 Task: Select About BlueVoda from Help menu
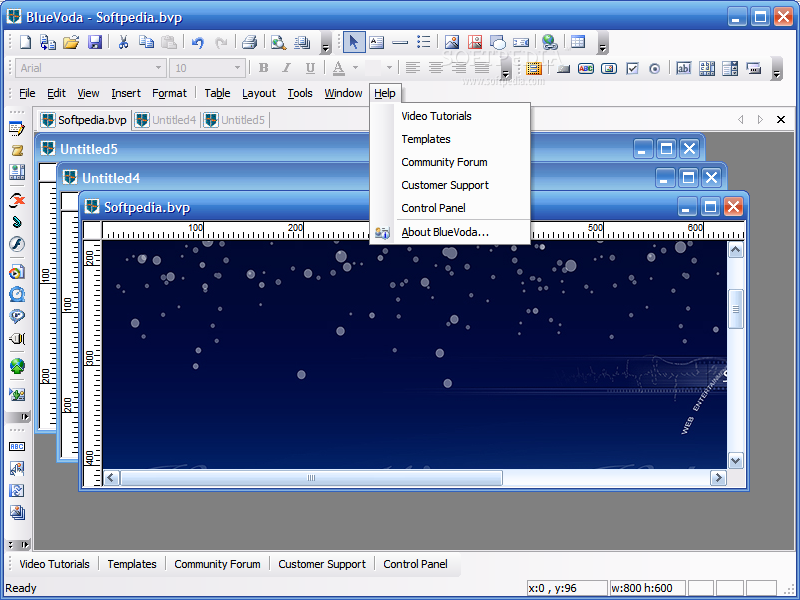[x=445, y=232]
